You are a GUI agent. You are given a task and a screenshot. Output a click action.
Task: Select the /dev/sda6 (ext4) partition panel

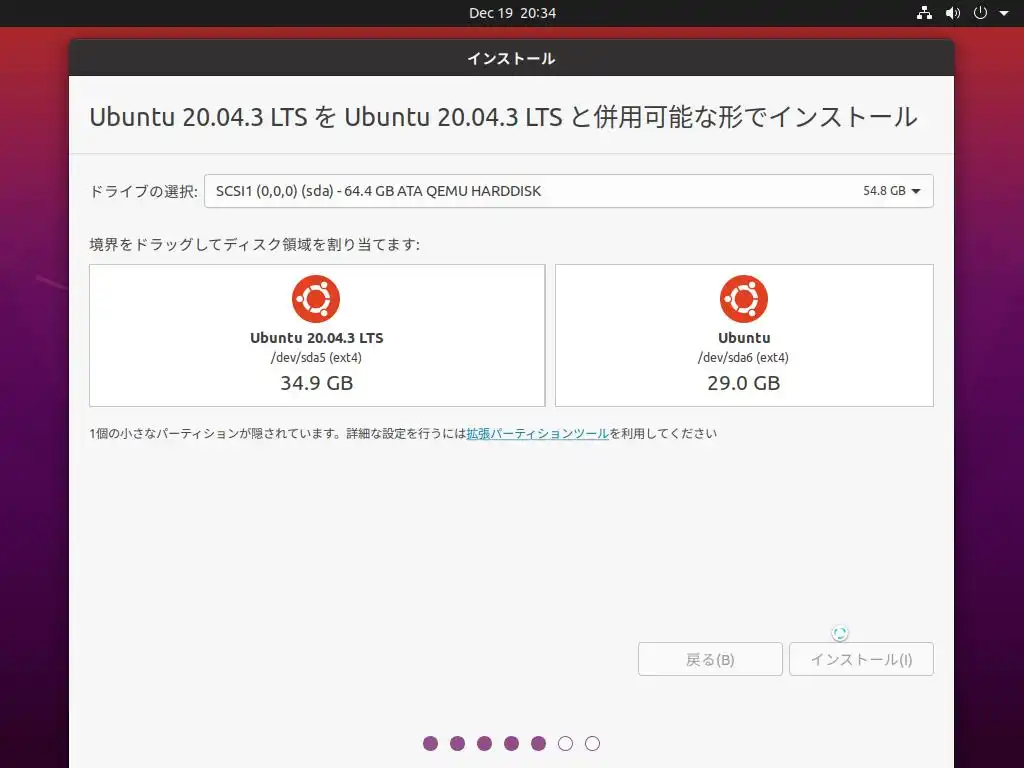[744, 335]
